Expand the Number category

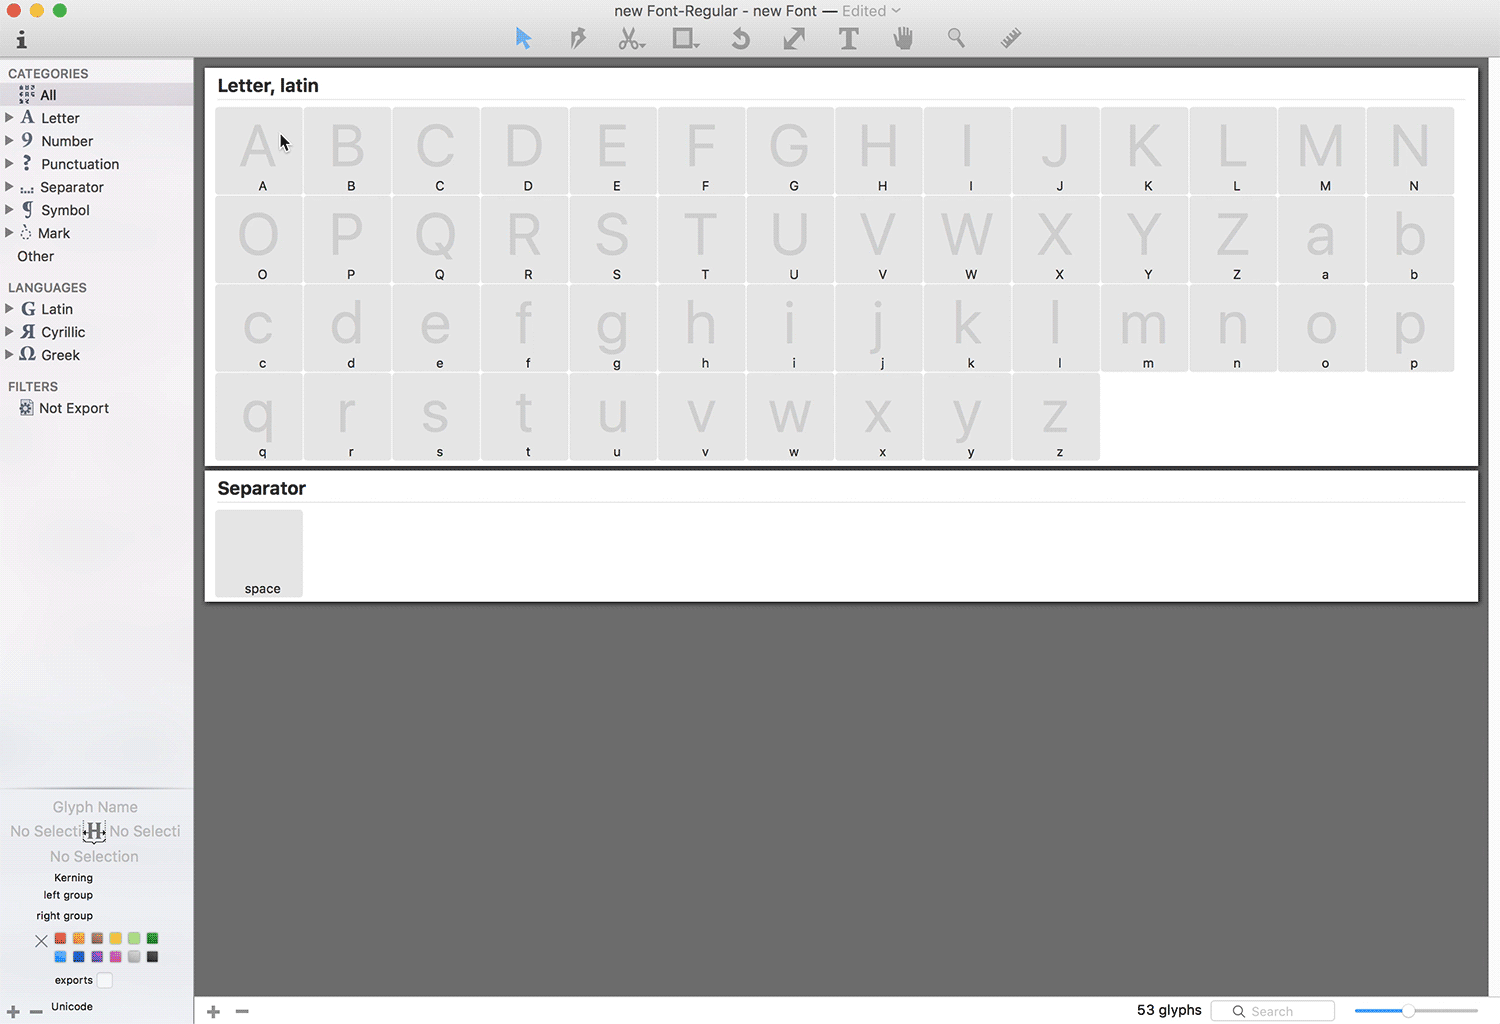point(9,140)
